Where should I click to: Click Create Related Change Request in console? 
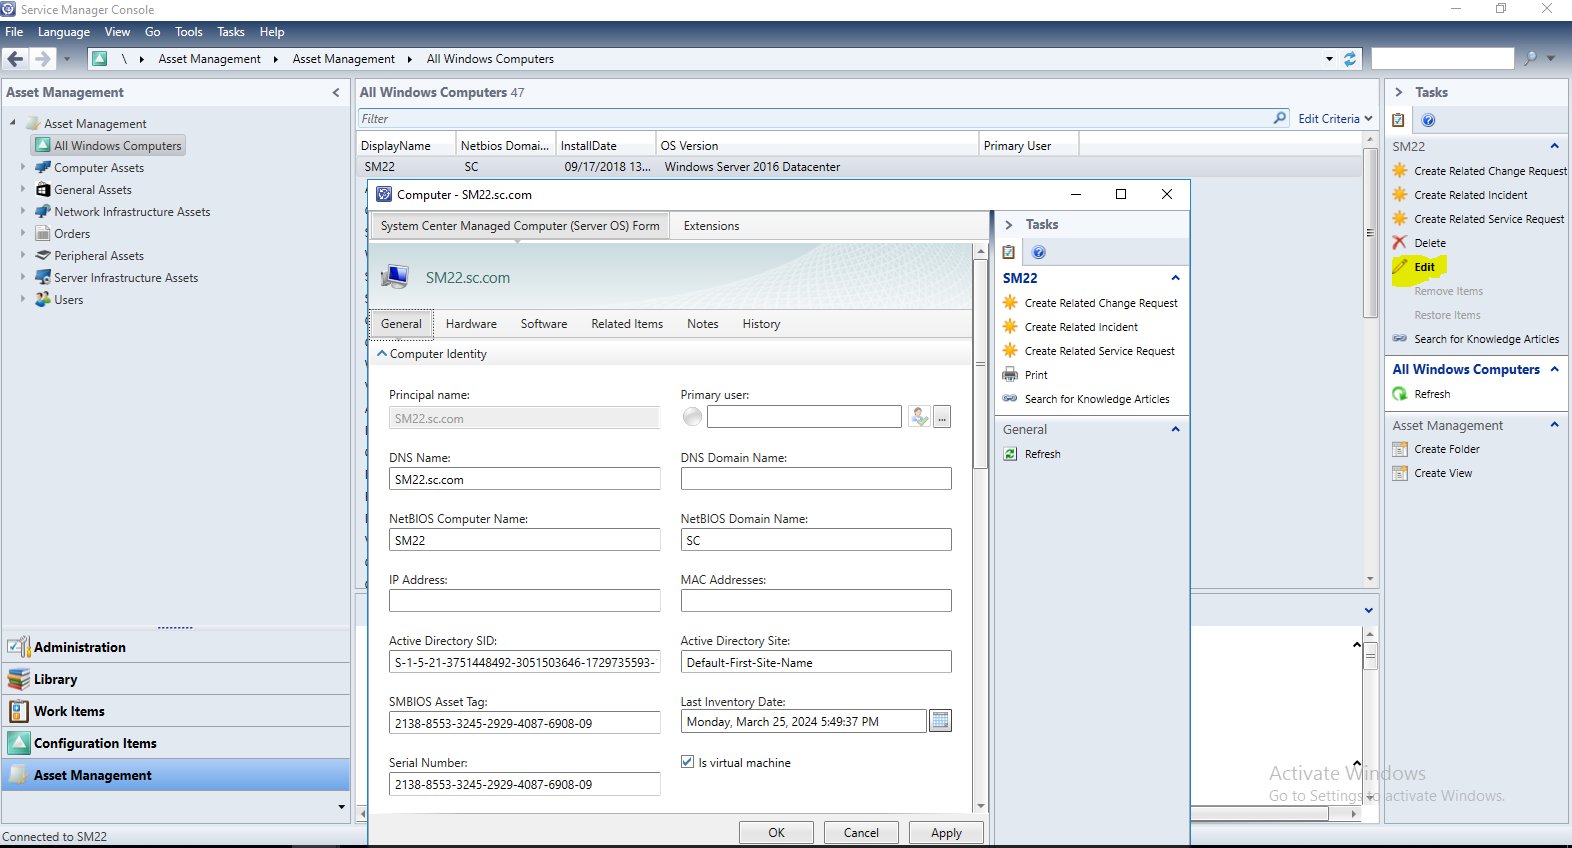click(x=1490, y=171)
